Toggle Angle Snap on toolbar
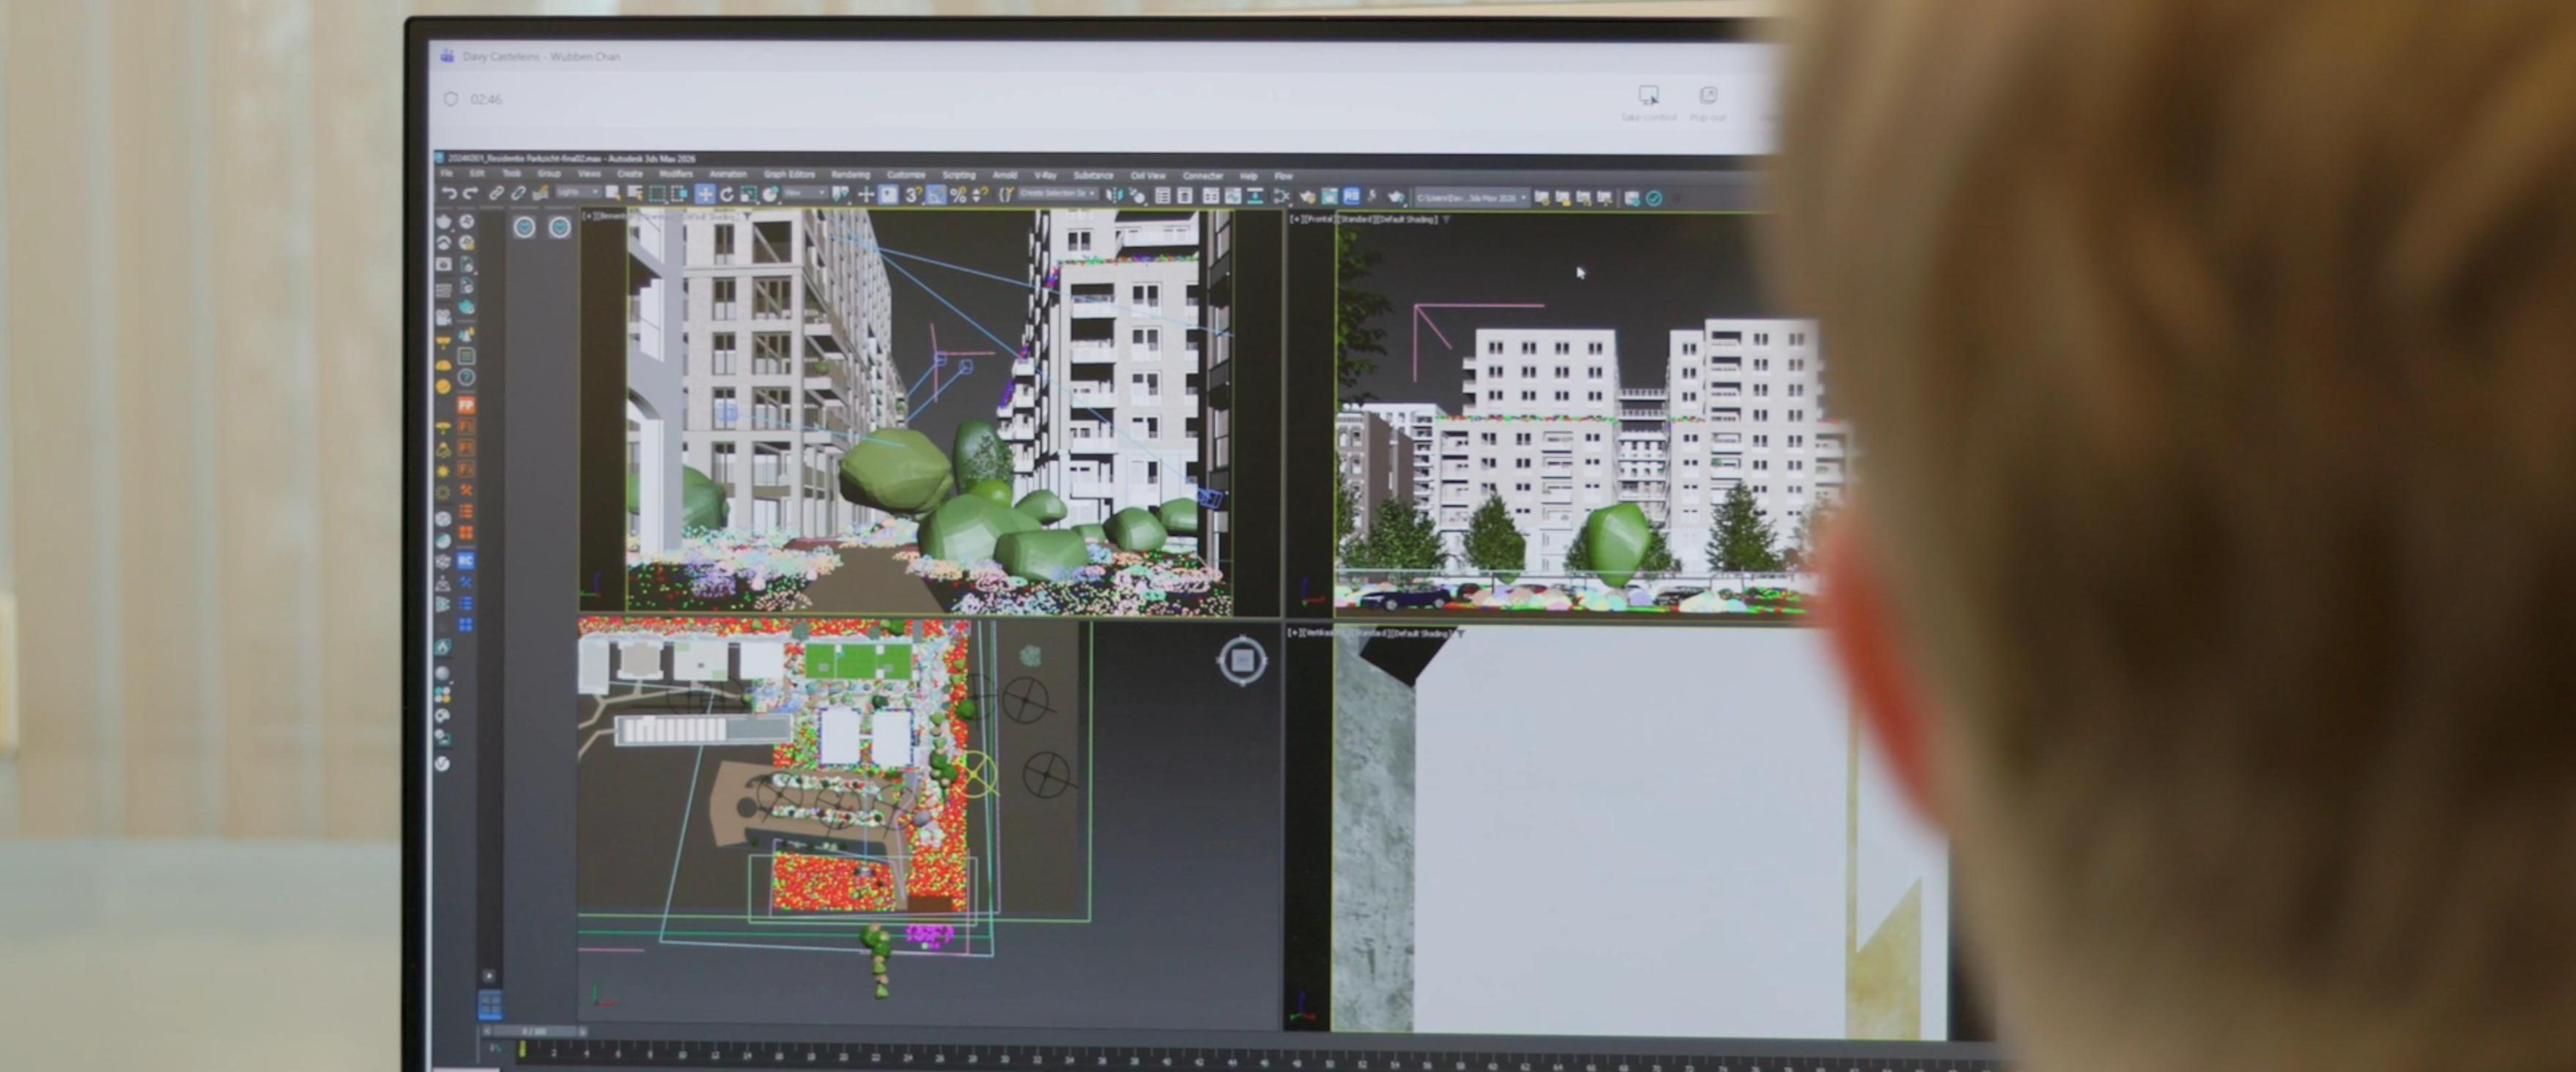2576x1072 pixels. point(935,195)
